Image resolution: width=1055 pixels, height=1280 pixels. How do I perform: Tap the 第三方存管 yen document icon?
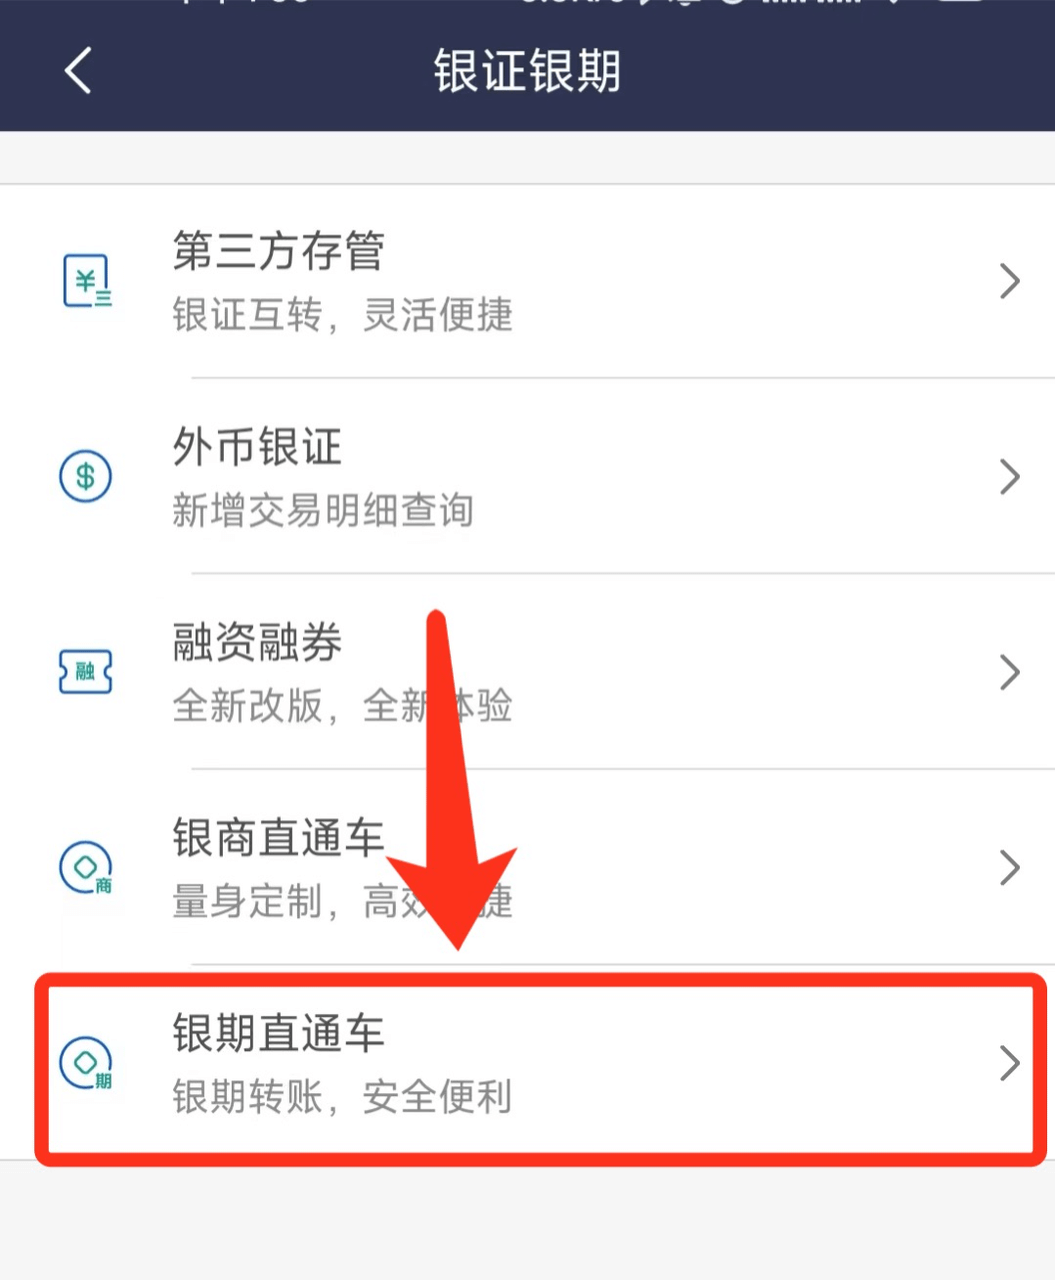pyautogui.click(x=87, y=281)
